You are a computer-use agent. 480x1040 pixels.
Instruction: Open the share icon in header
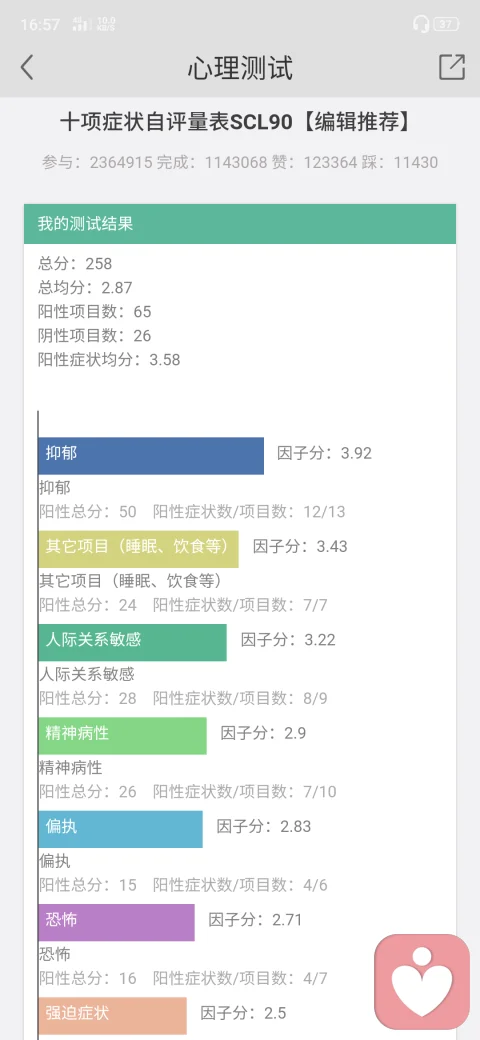click(x=451, y=67)
